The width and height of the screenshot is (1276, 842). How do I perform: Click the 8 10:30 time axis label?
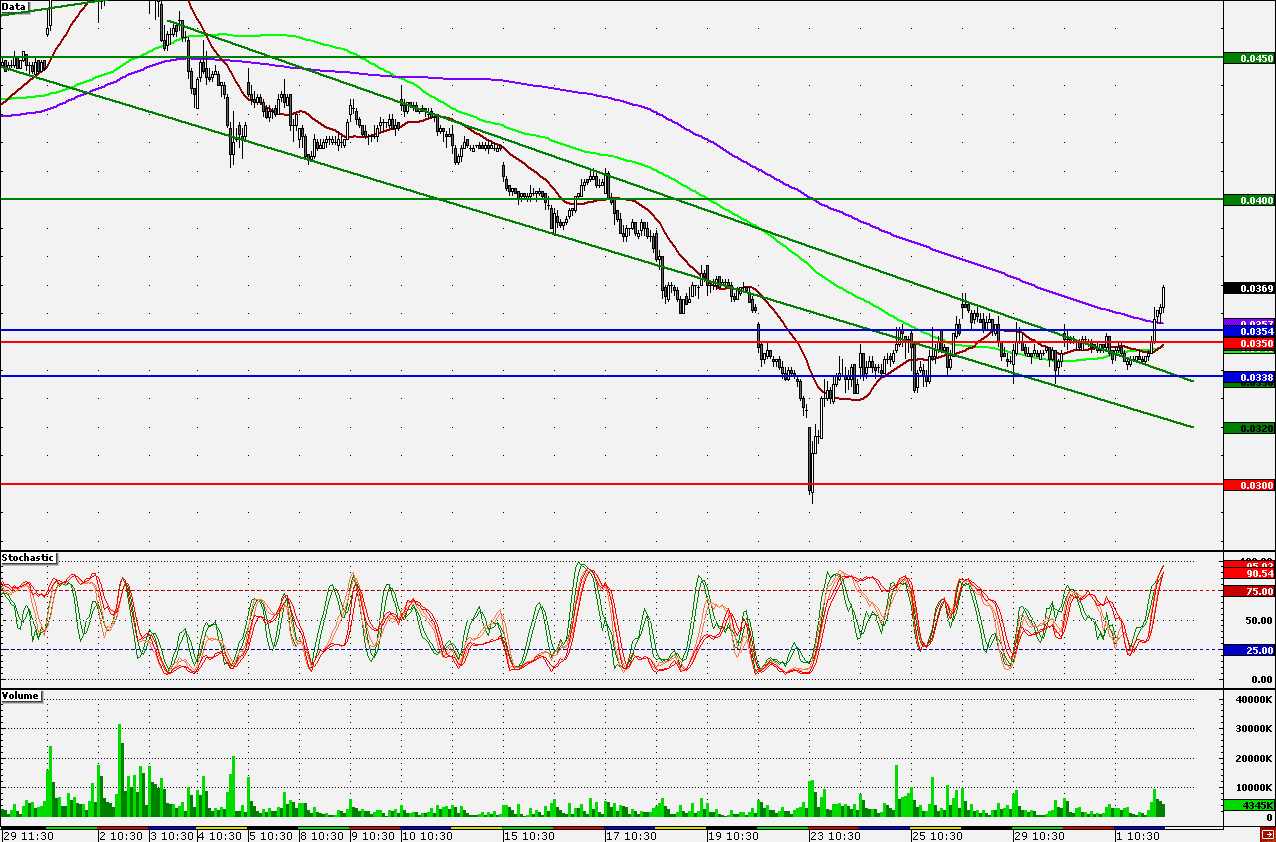(x=323, y=836)
